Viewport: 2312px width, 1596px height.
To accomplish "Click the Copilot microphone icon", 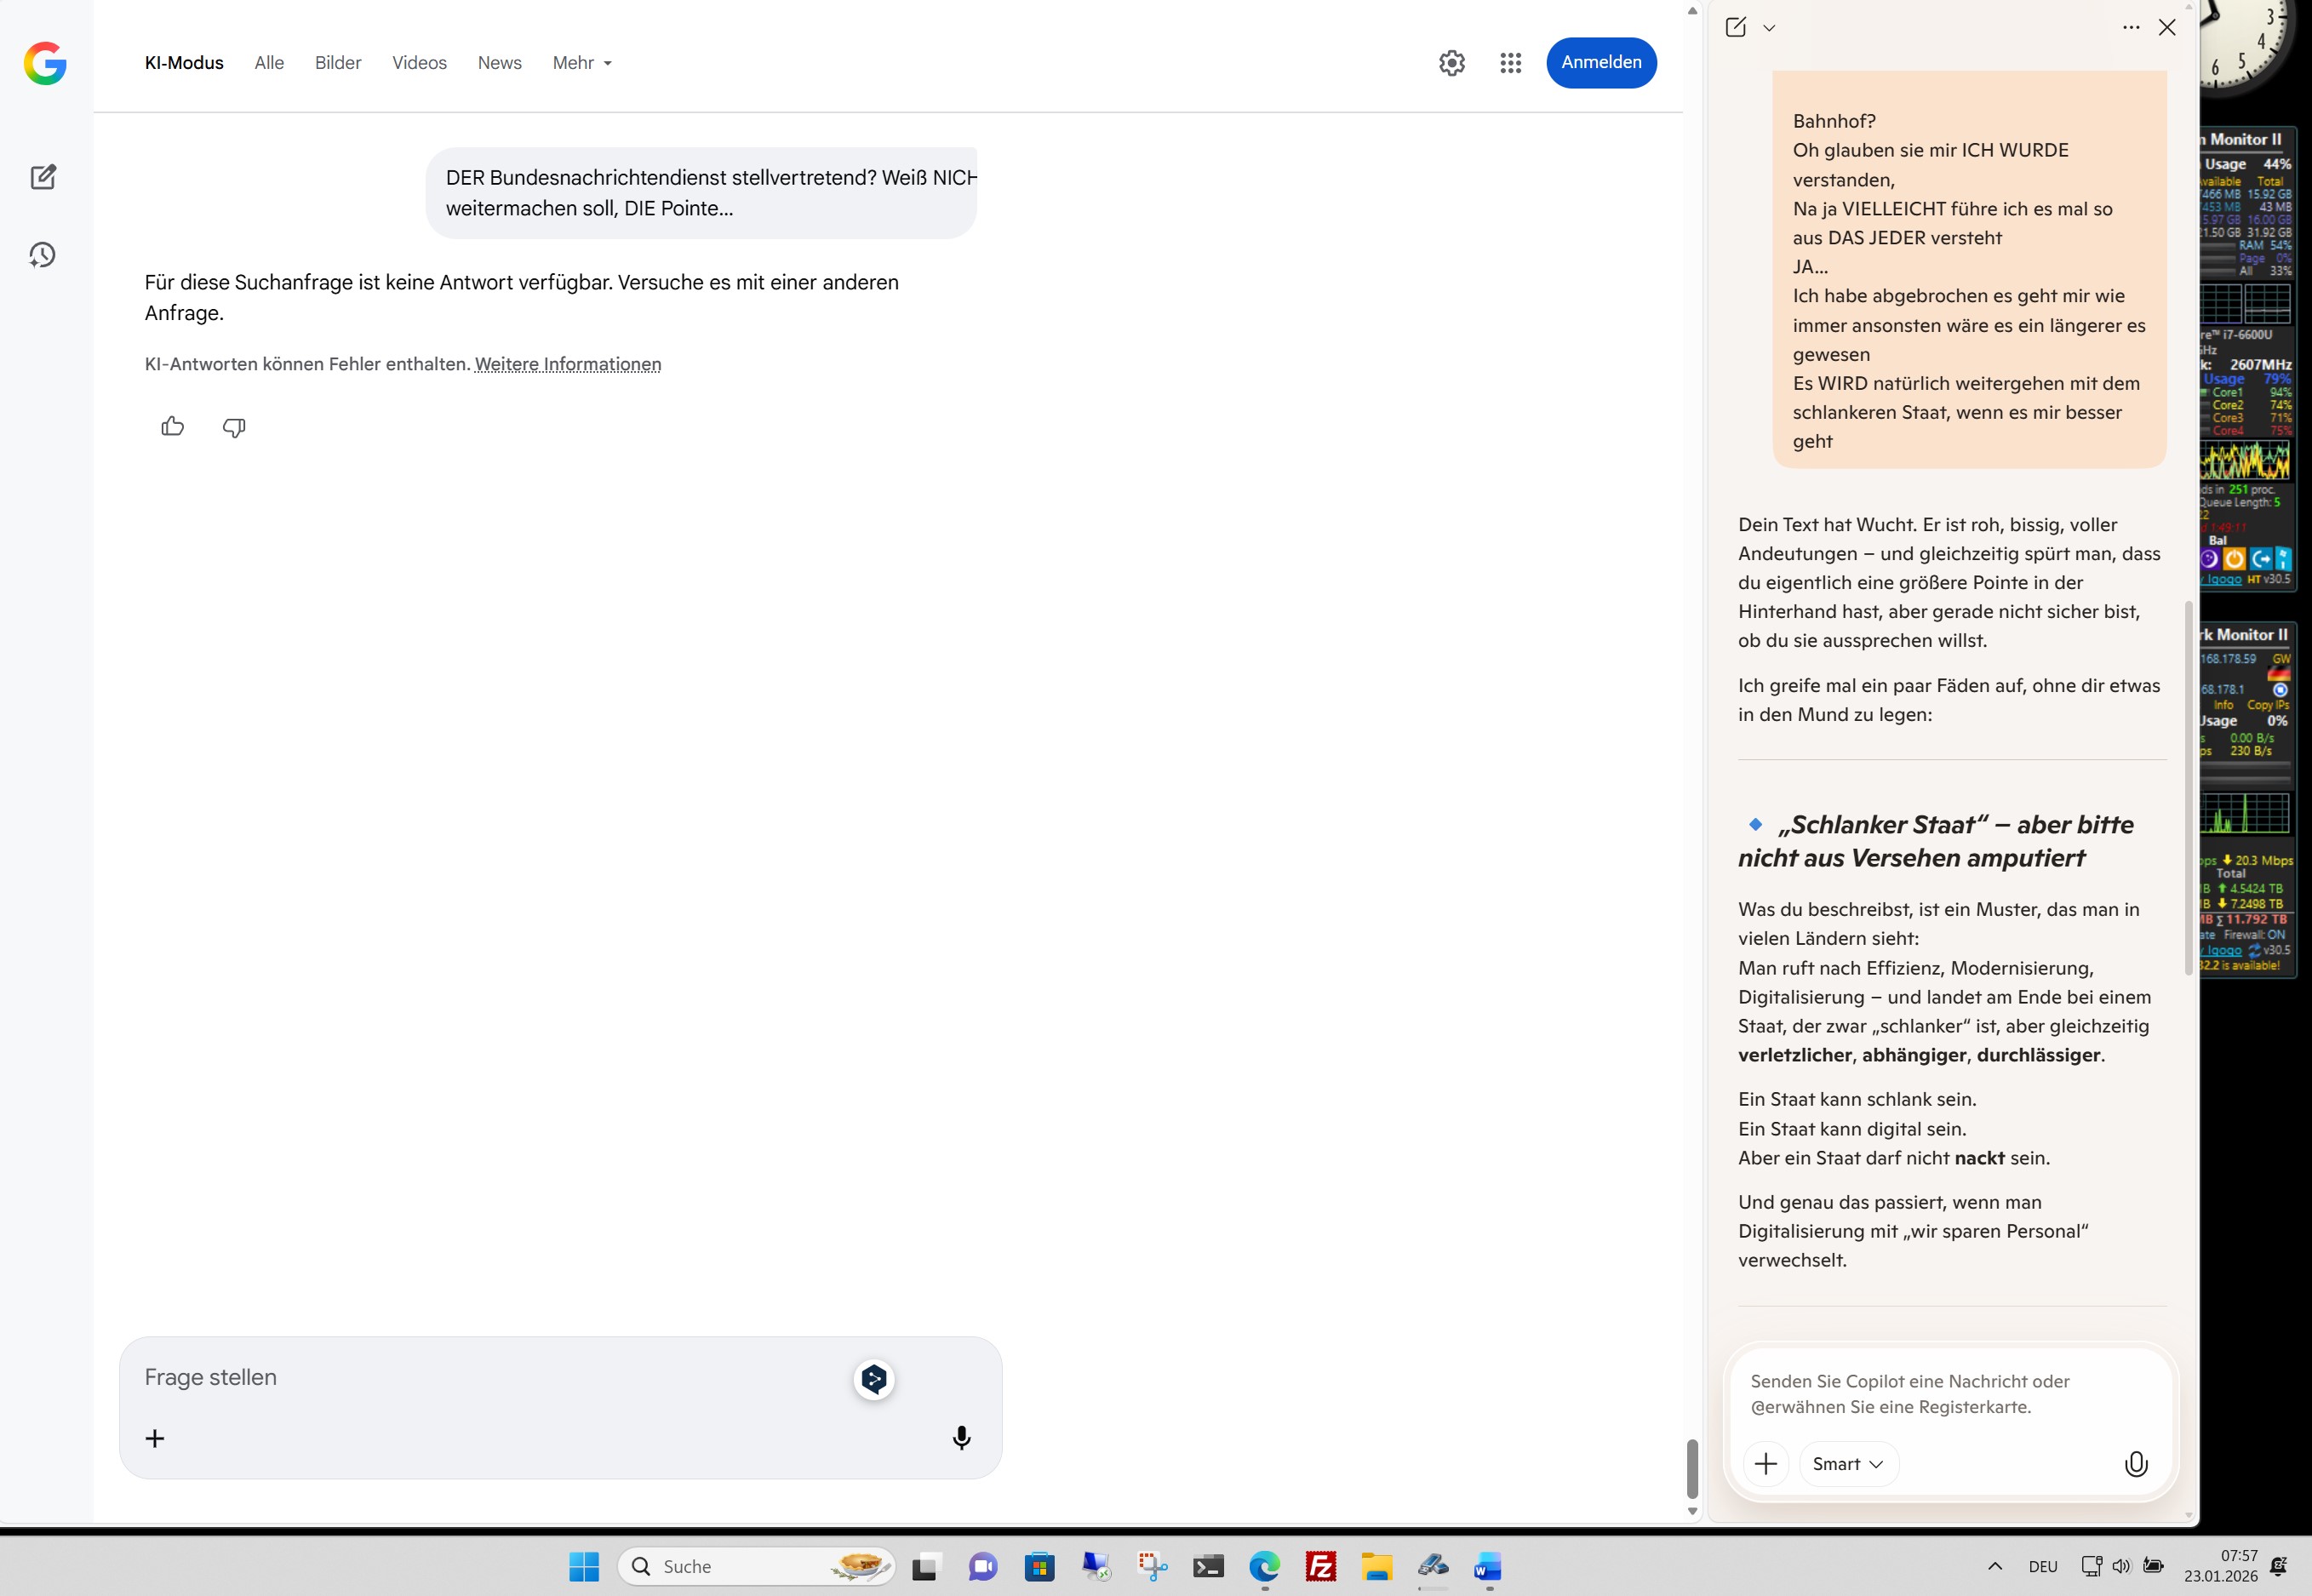I will coord(2135,1464).
